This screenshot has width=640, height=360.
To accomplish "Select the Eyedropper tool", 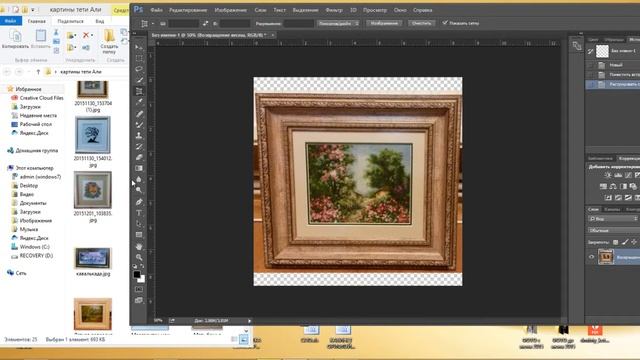I will (x=139, y=102).
